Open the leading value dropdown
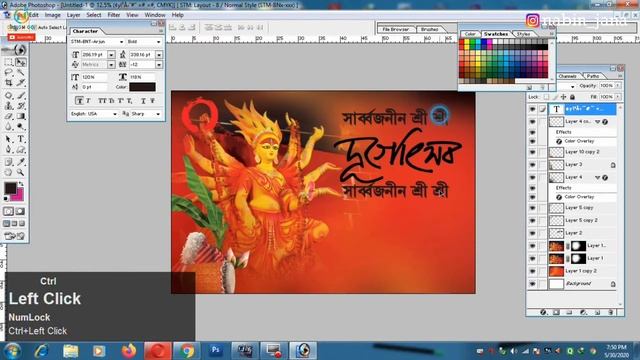Screen dimensions: 640x360 [159, 55]
